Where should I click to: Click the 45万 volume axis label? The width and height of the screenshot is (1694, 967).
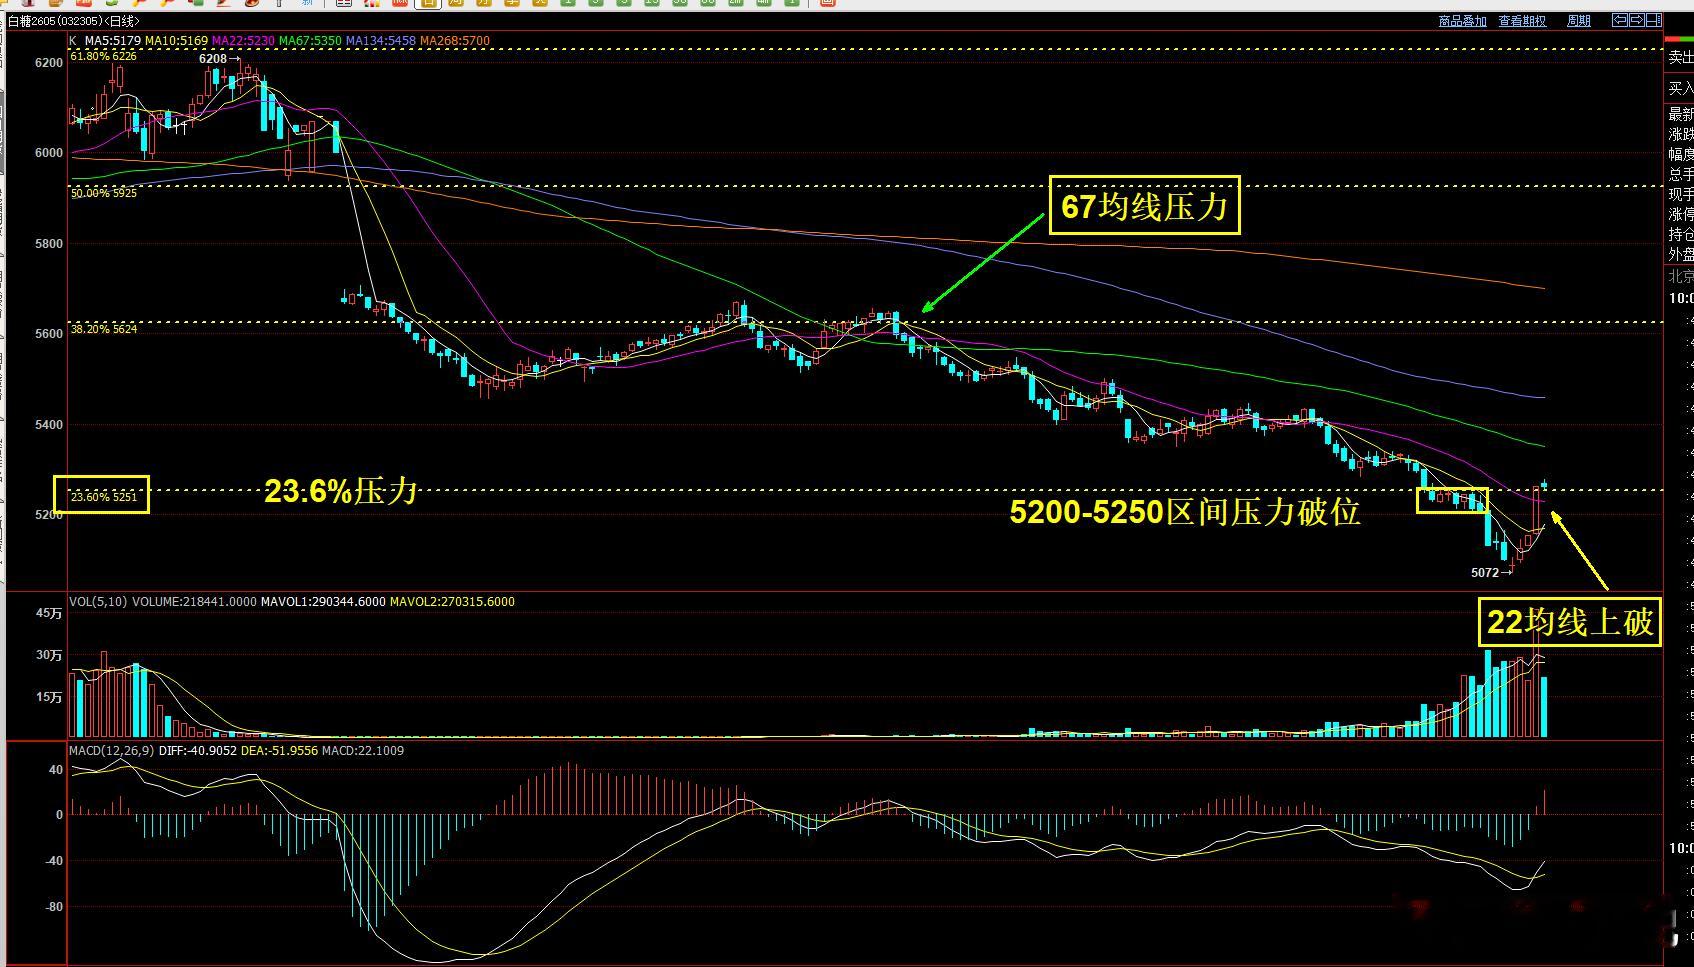pyautogui.click(x=49, y=614)
